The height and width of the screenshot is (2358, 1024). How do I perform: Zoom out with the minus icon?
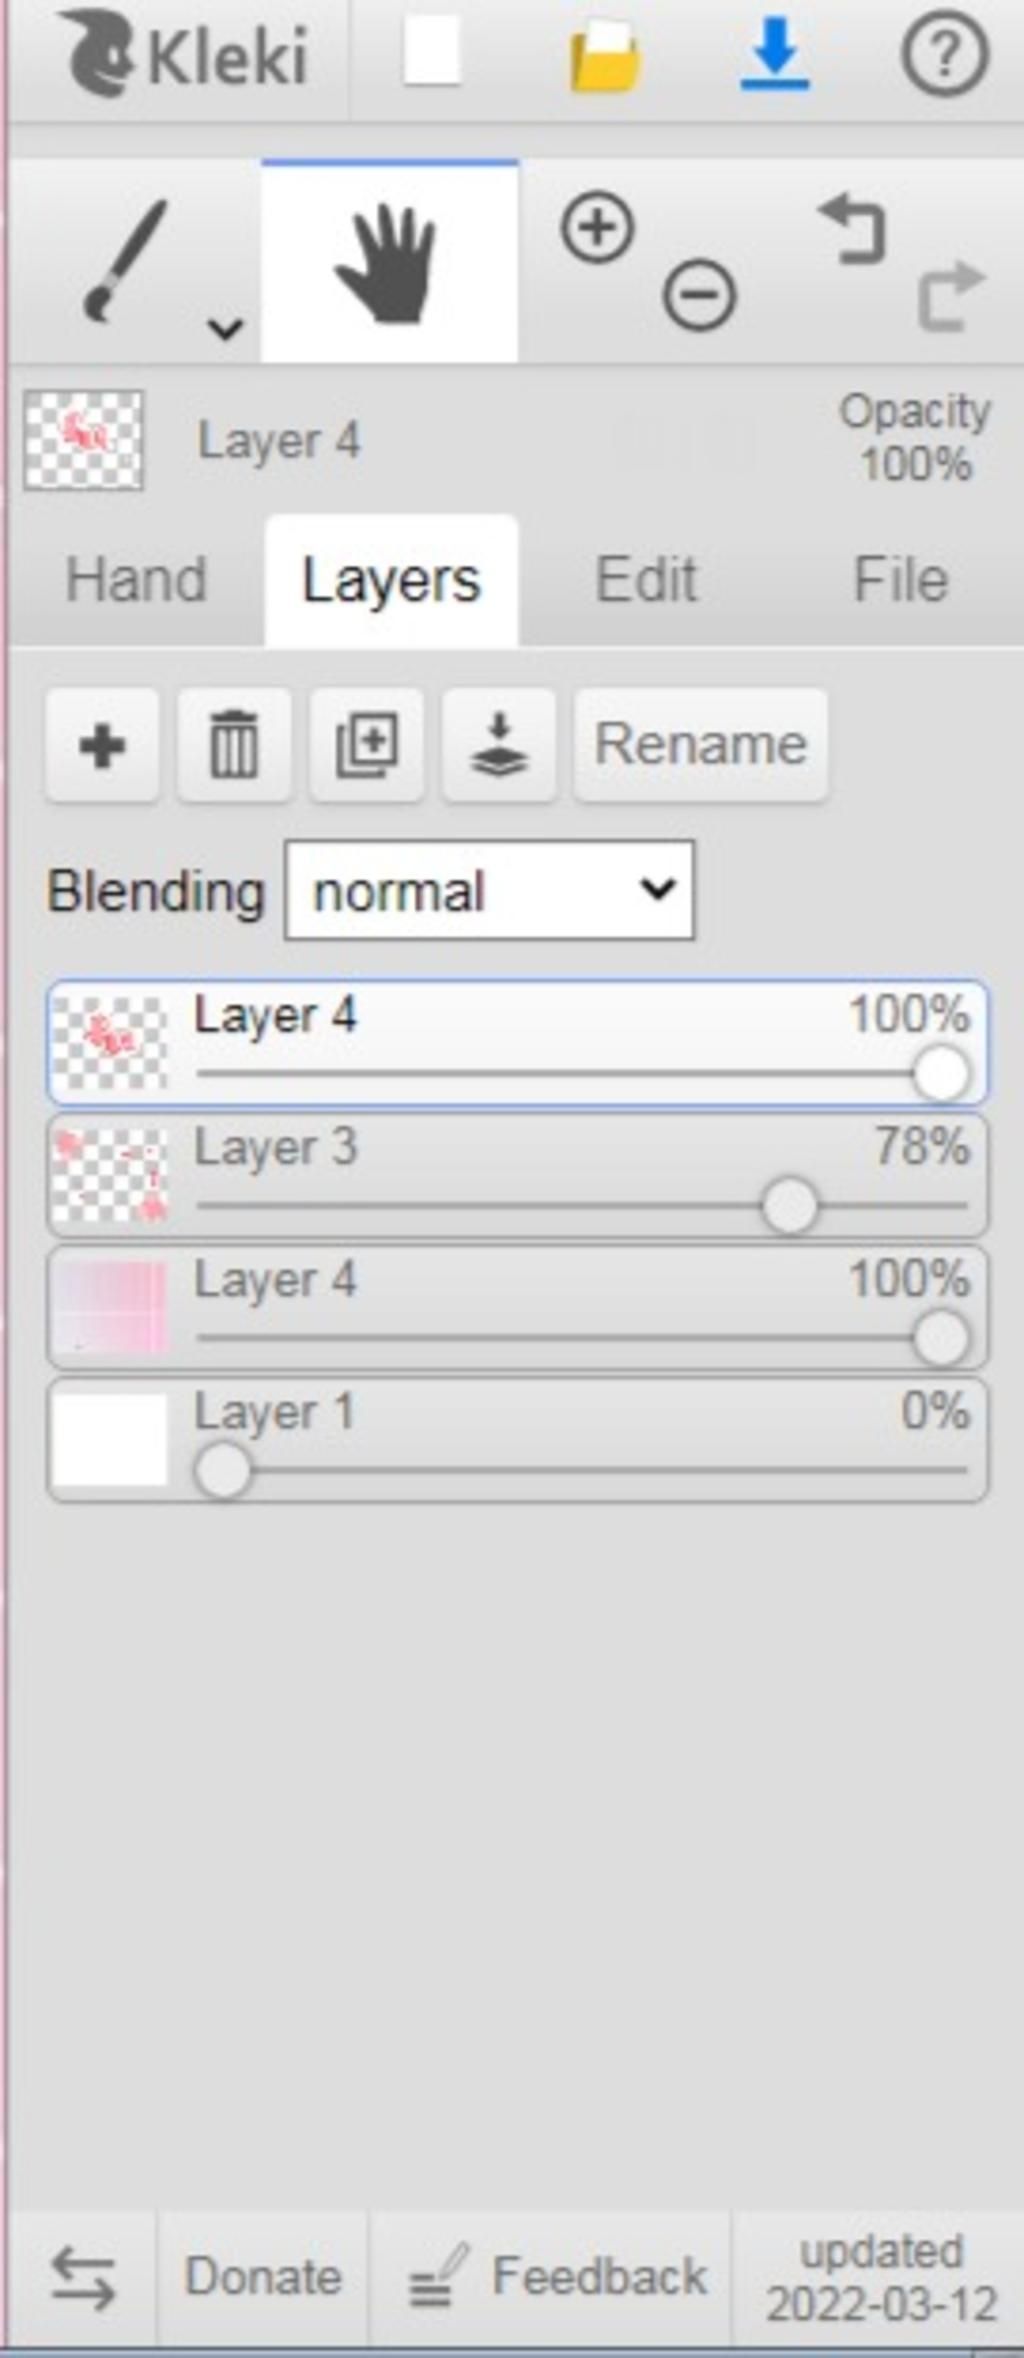(699, 295)
